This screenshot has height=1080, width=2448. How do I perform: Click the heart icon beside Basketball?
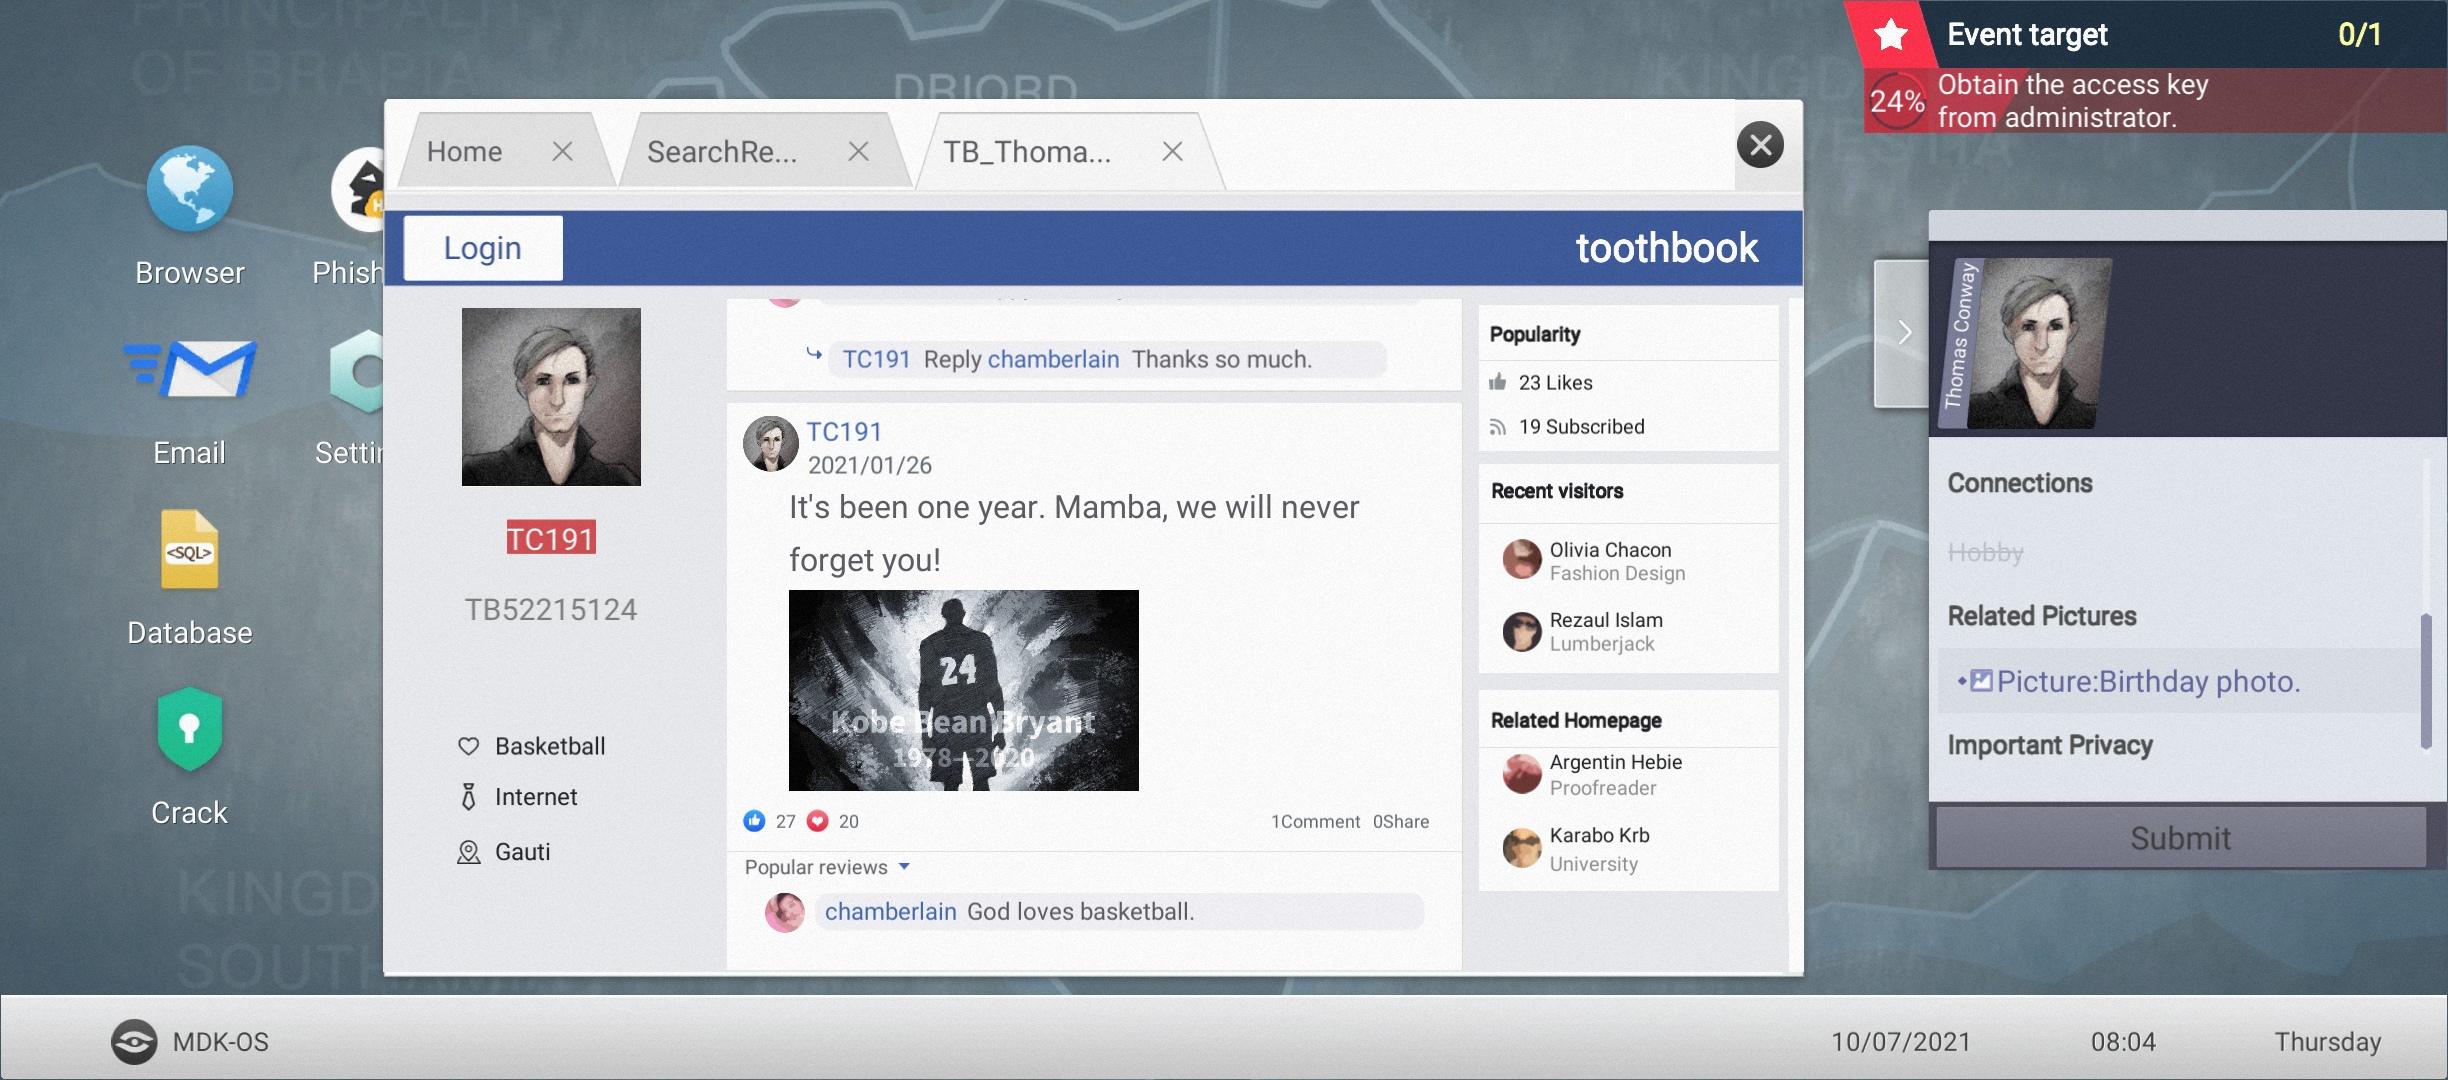[468, 746]
